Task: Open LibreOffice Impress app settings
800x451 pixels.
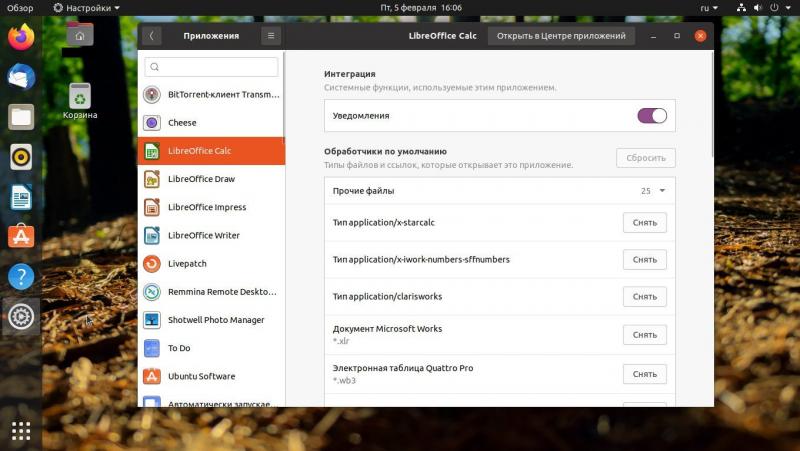Action: [x=210, y=207]
